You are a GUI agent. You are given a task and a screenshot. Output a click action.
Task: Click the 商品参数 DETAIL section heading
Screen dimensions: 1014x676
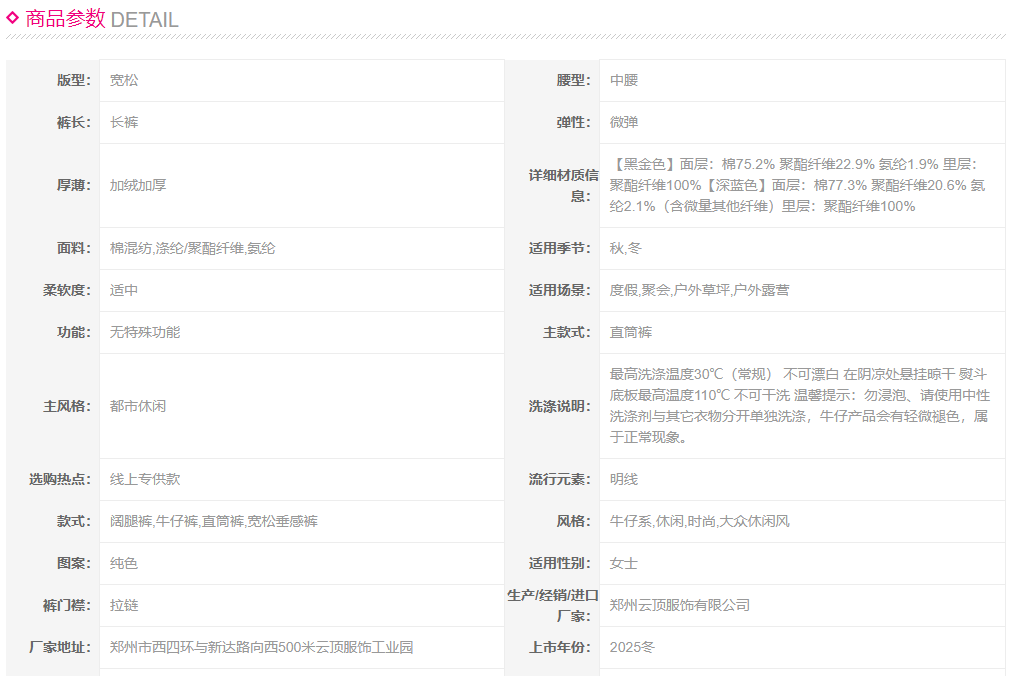[101, 18]
